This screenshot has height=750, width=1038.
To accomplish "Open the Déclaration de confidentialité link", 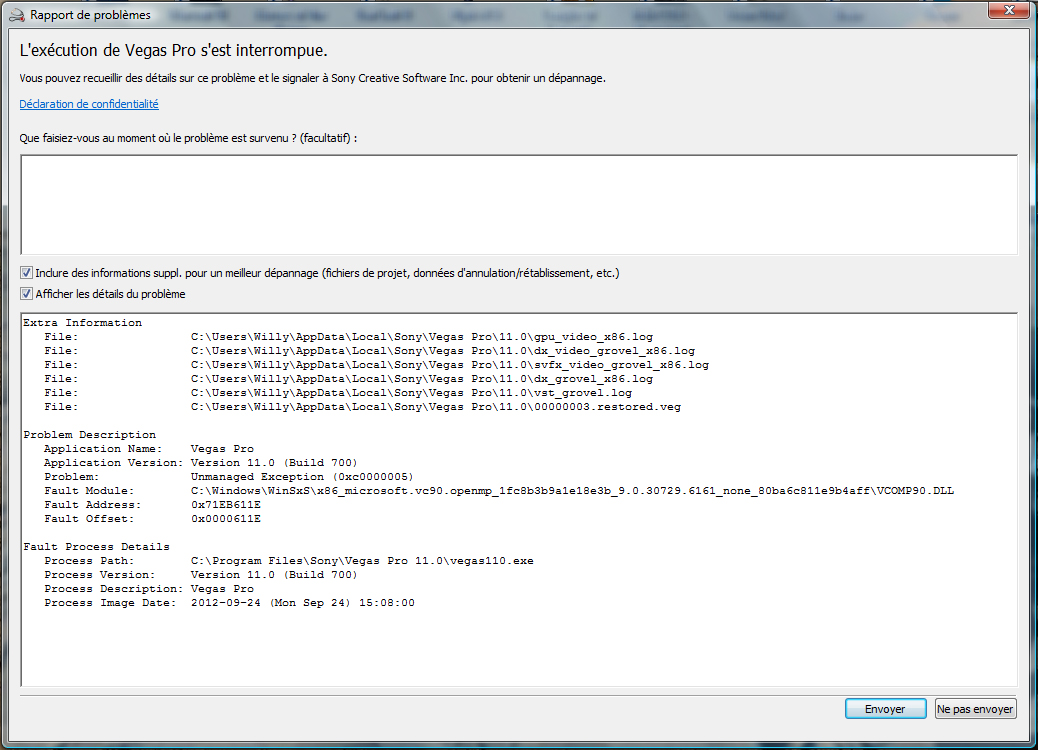I will pyautogui.click(x=89, y=104).
